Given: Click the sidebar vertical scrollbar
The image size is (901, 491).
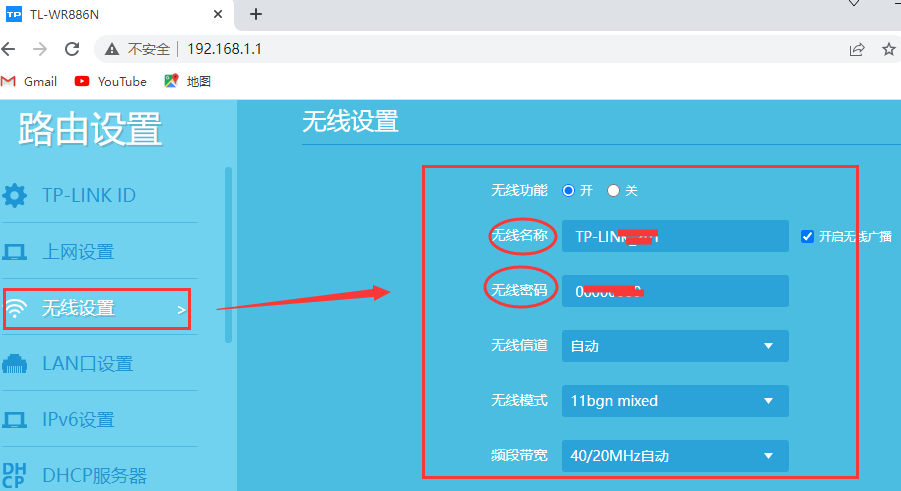Looking at the screenshot, I should click(x=228, y=255).
